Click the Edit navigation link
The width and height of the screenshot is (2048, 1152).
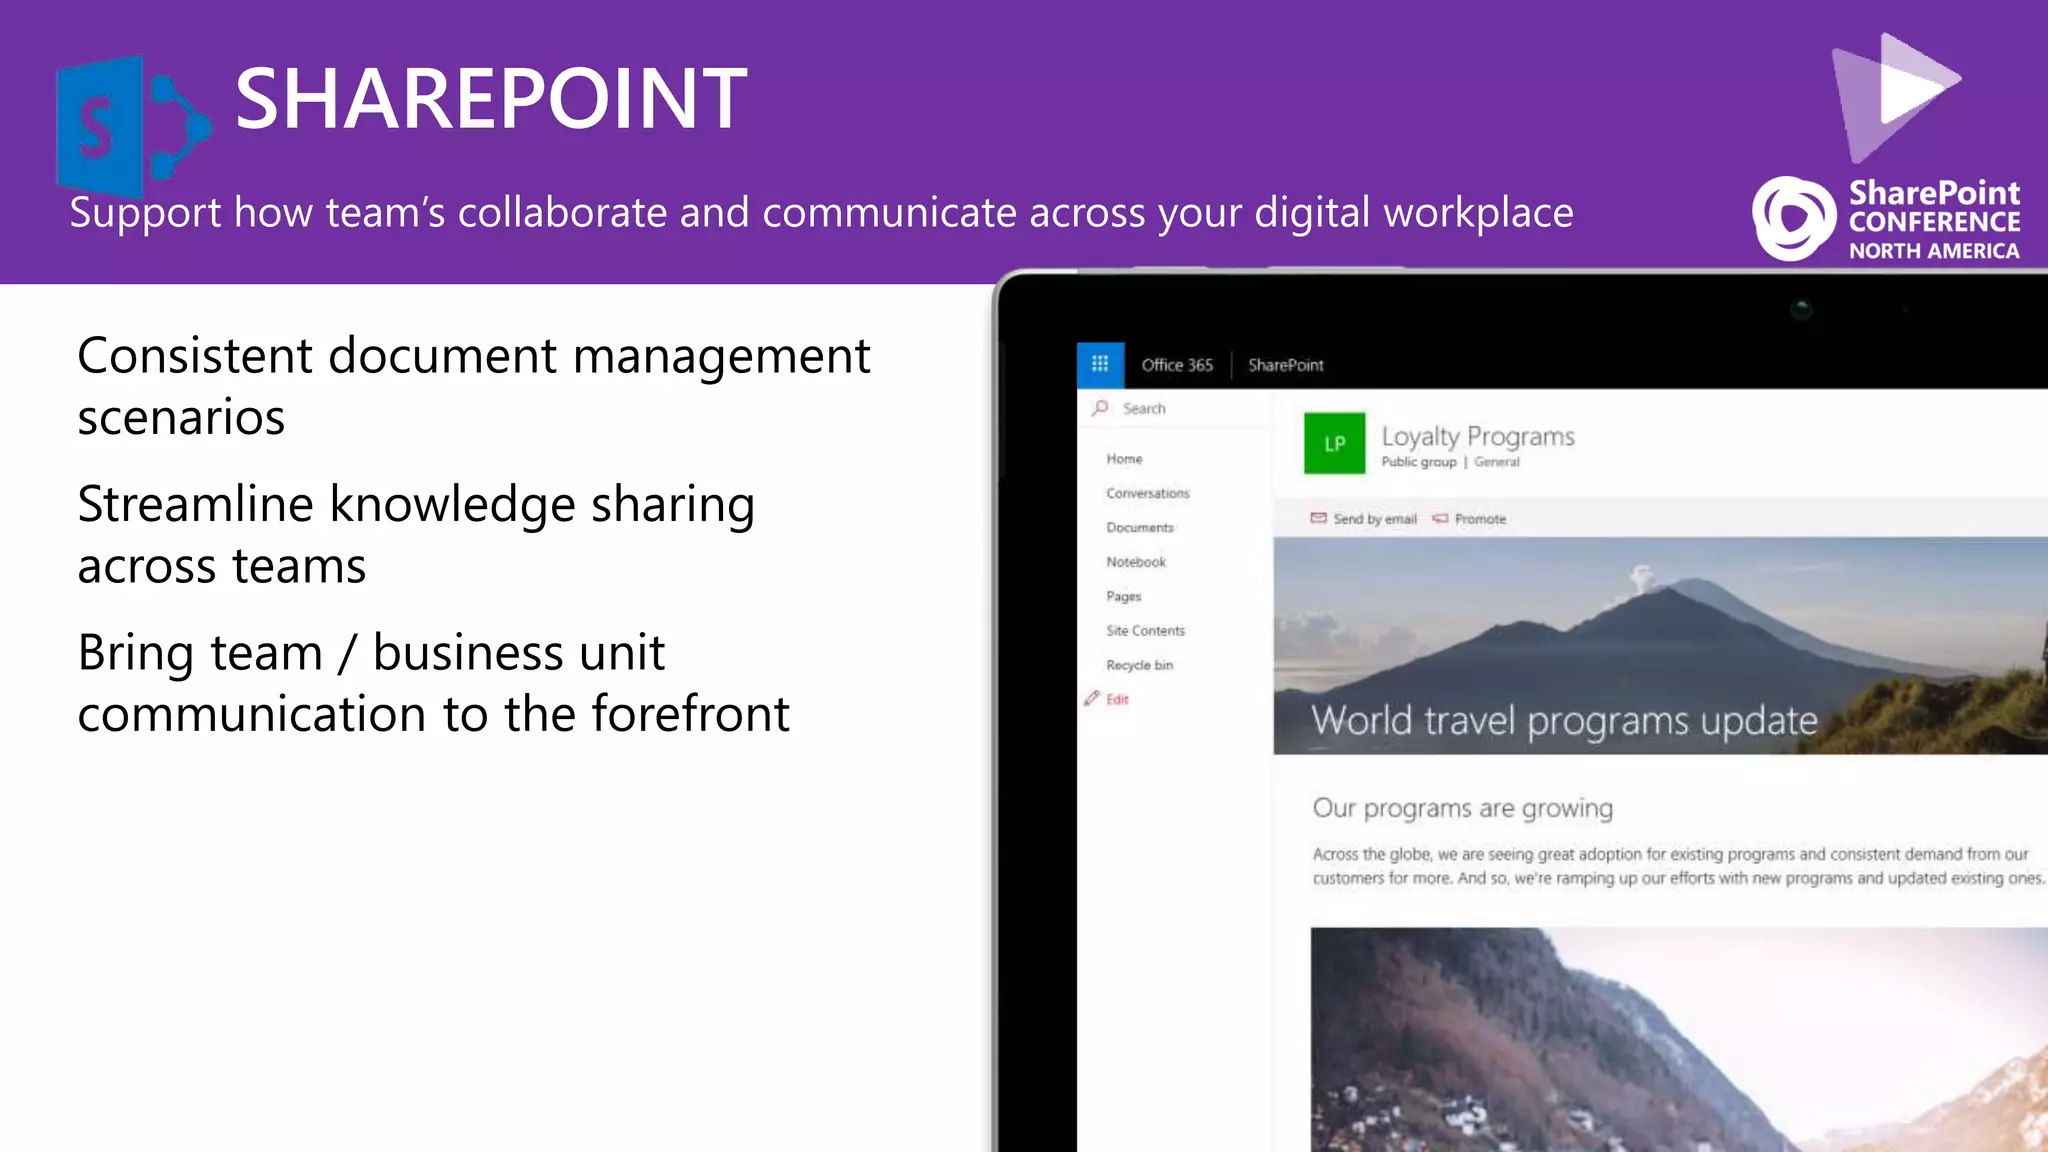[1117, 699]
